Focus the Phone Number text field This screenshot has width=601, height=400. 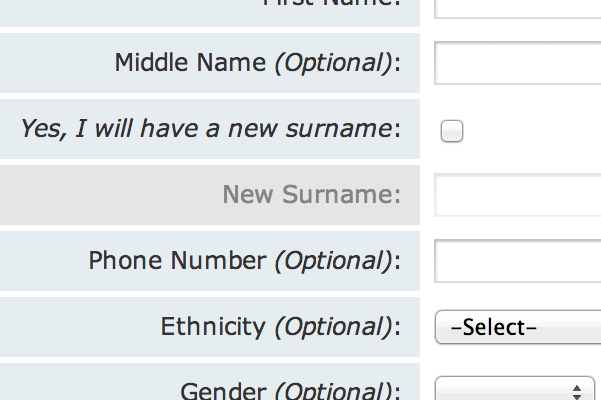click(518, 261)
